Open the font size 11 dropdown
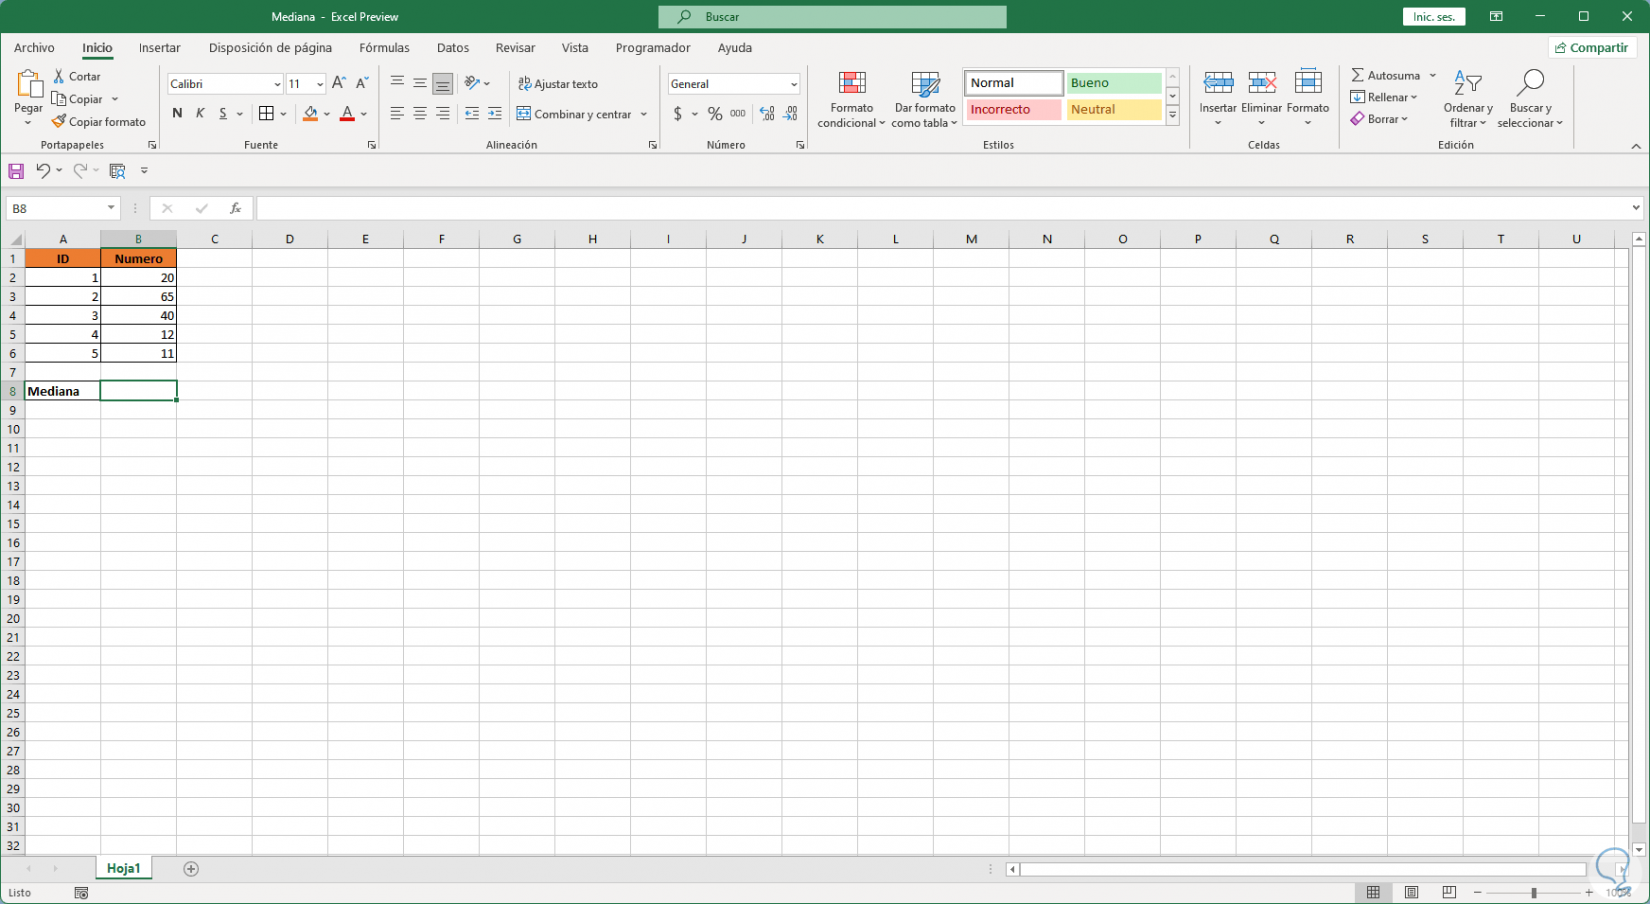The width and height of the screenshot is (1650, 904). click(x=320, y=84)
